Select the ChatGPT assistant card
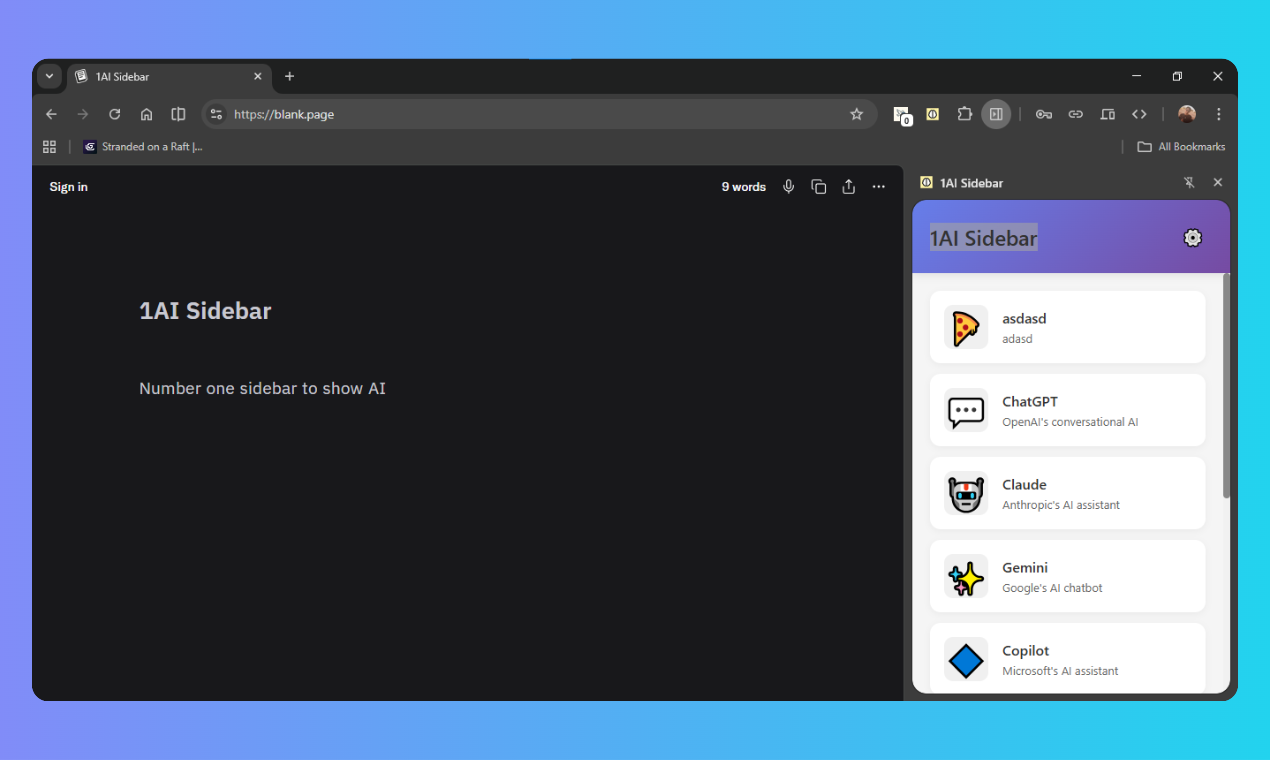 point(1067,410)
